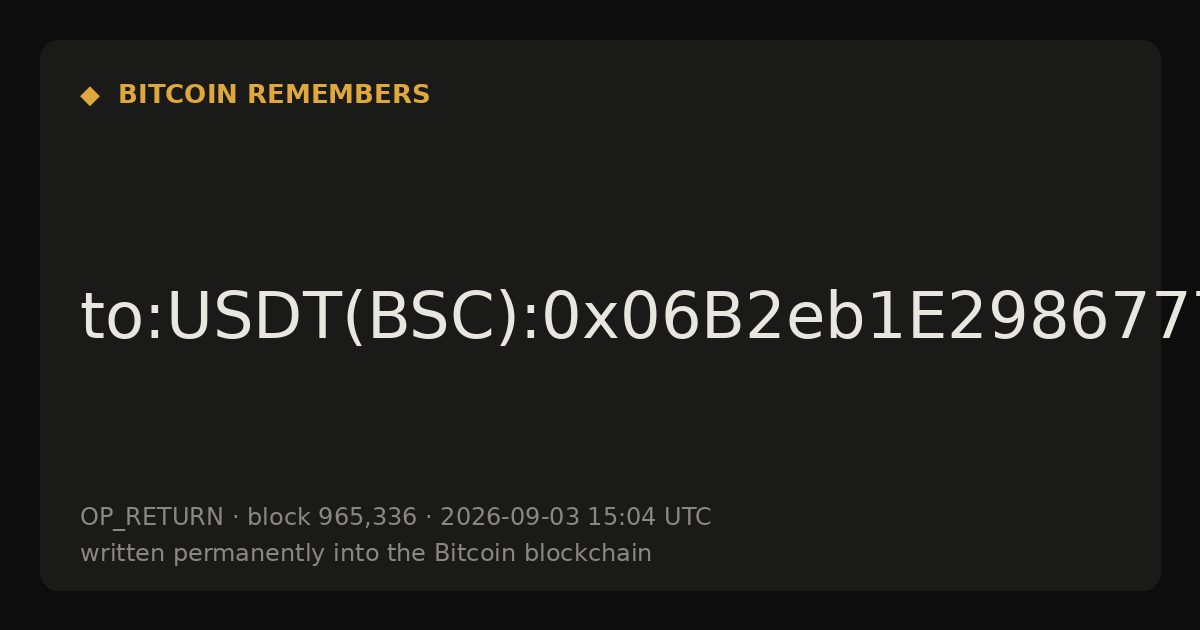Click the OP_RETURN label in the footer
This screenshot has height=630, width=1200.
tap(152, 518)
